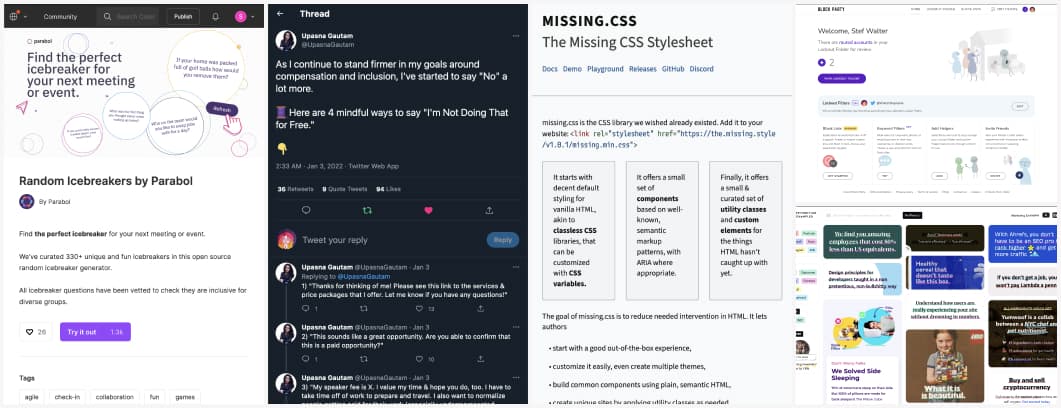Select the check-in tag

(x=68, y=397)
